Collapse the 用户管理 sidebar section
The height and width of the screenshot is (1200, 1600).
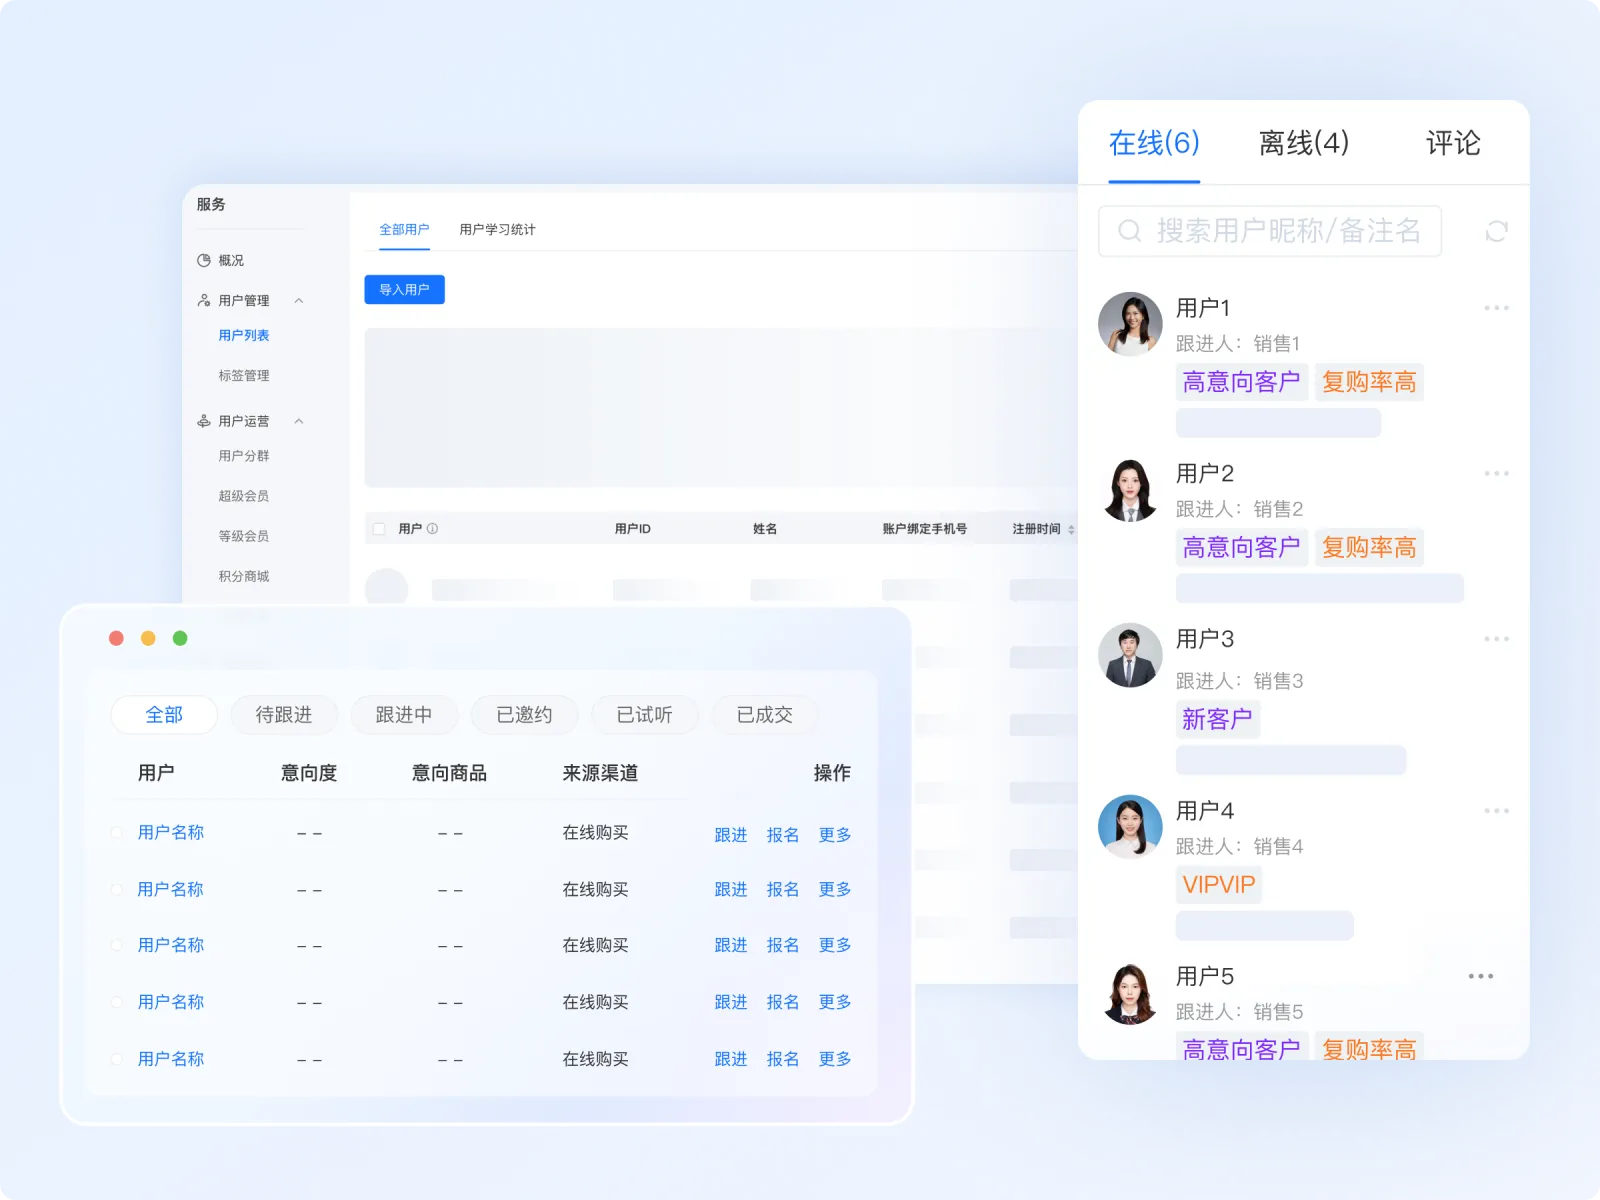(x=298, y=299)
